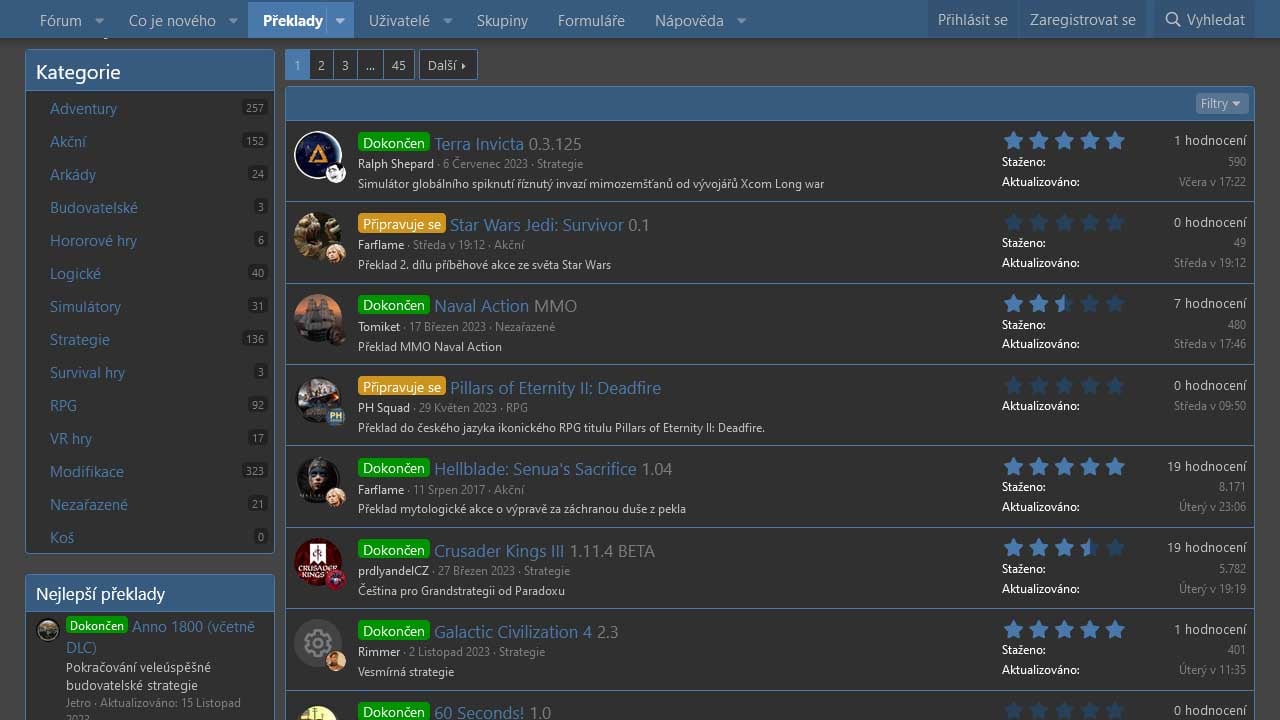Expand the Fórum menu dropdown arrow
Screen dimensions: 1280x720
pos(99,20)
